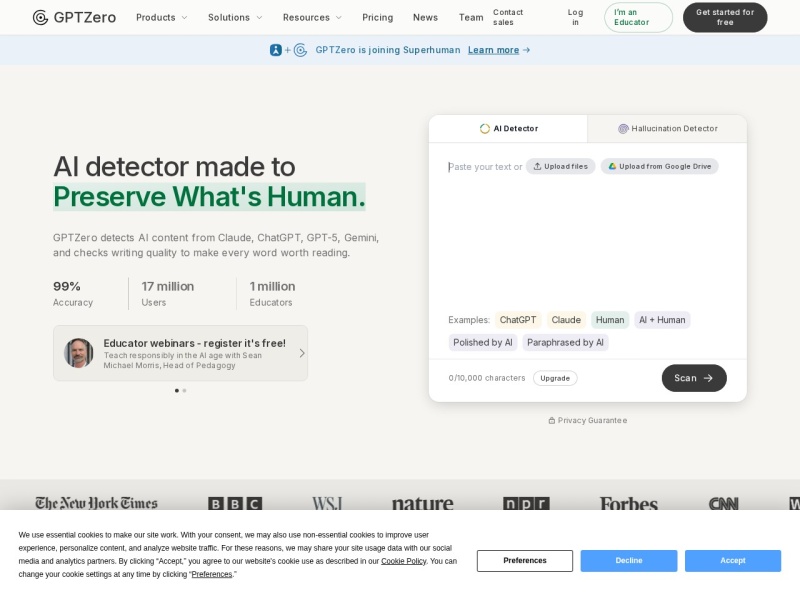Click the I'm an Educator button
This screenshot has width=800, height=600.
[x=638, y=17]
